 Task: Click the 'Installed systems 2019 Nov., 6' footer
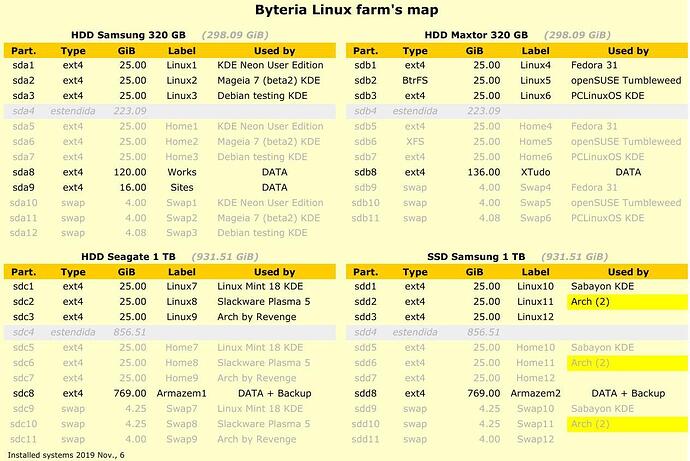pyautogui.click(x=66, y=455)
